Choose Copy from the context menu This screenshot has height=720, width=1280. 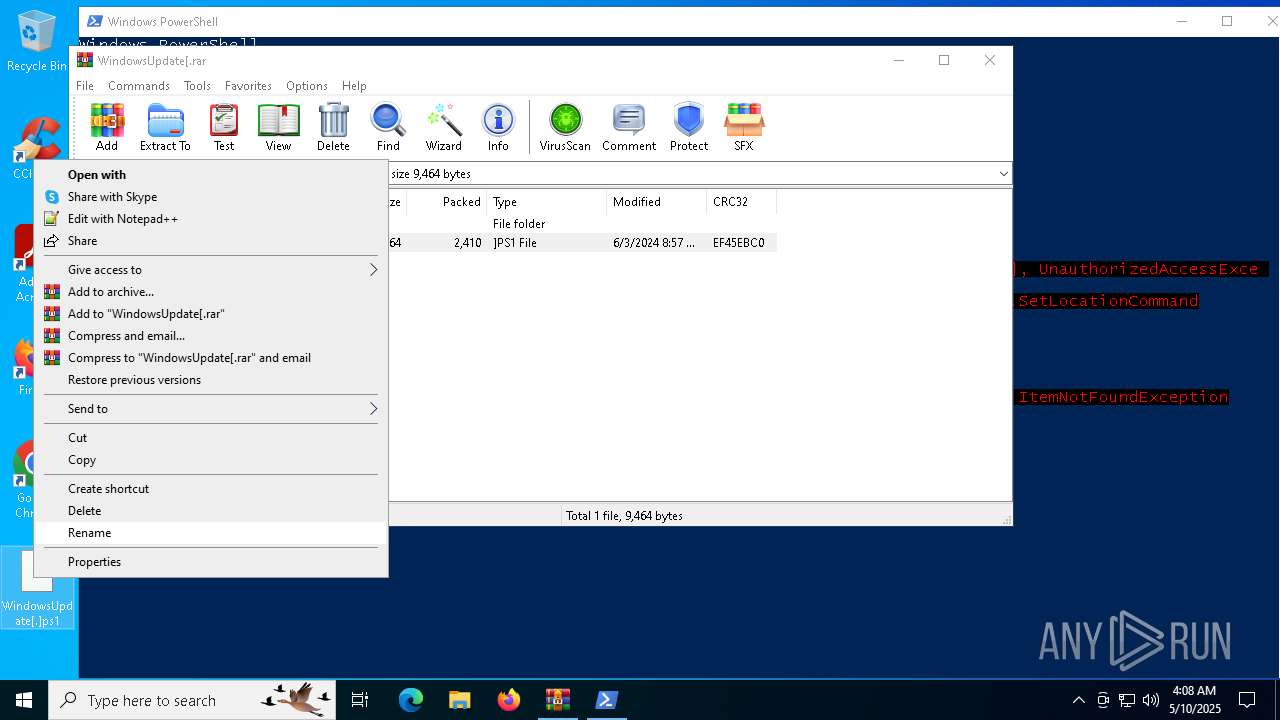(x=211, y=460)
